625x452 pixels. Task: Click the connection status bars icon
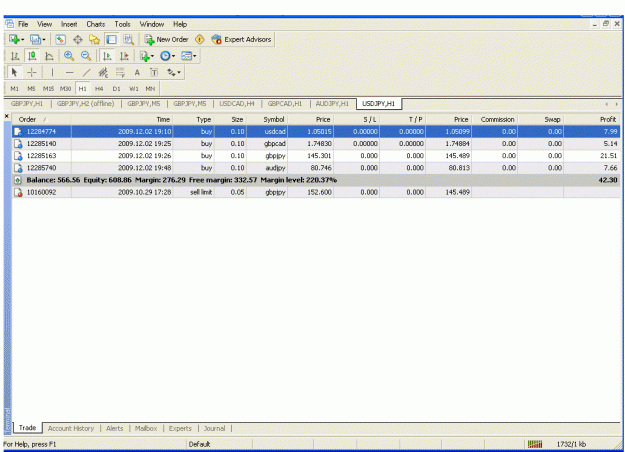coord(535,444)
